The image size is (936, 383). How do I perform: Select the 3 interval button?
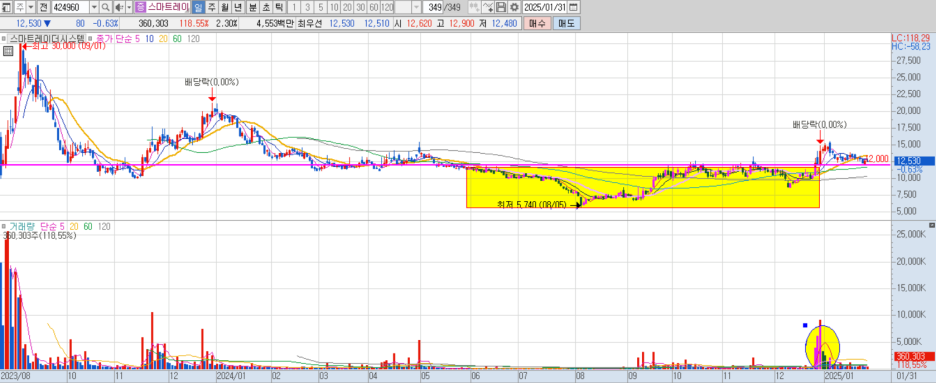coord(307,7)
